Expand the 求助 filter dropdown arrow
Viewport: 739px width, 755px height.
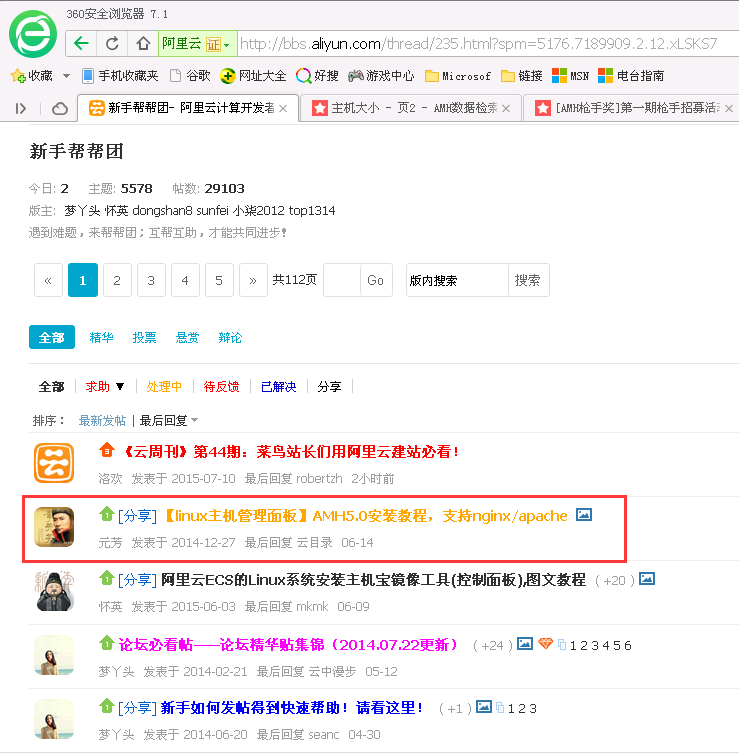120,387
